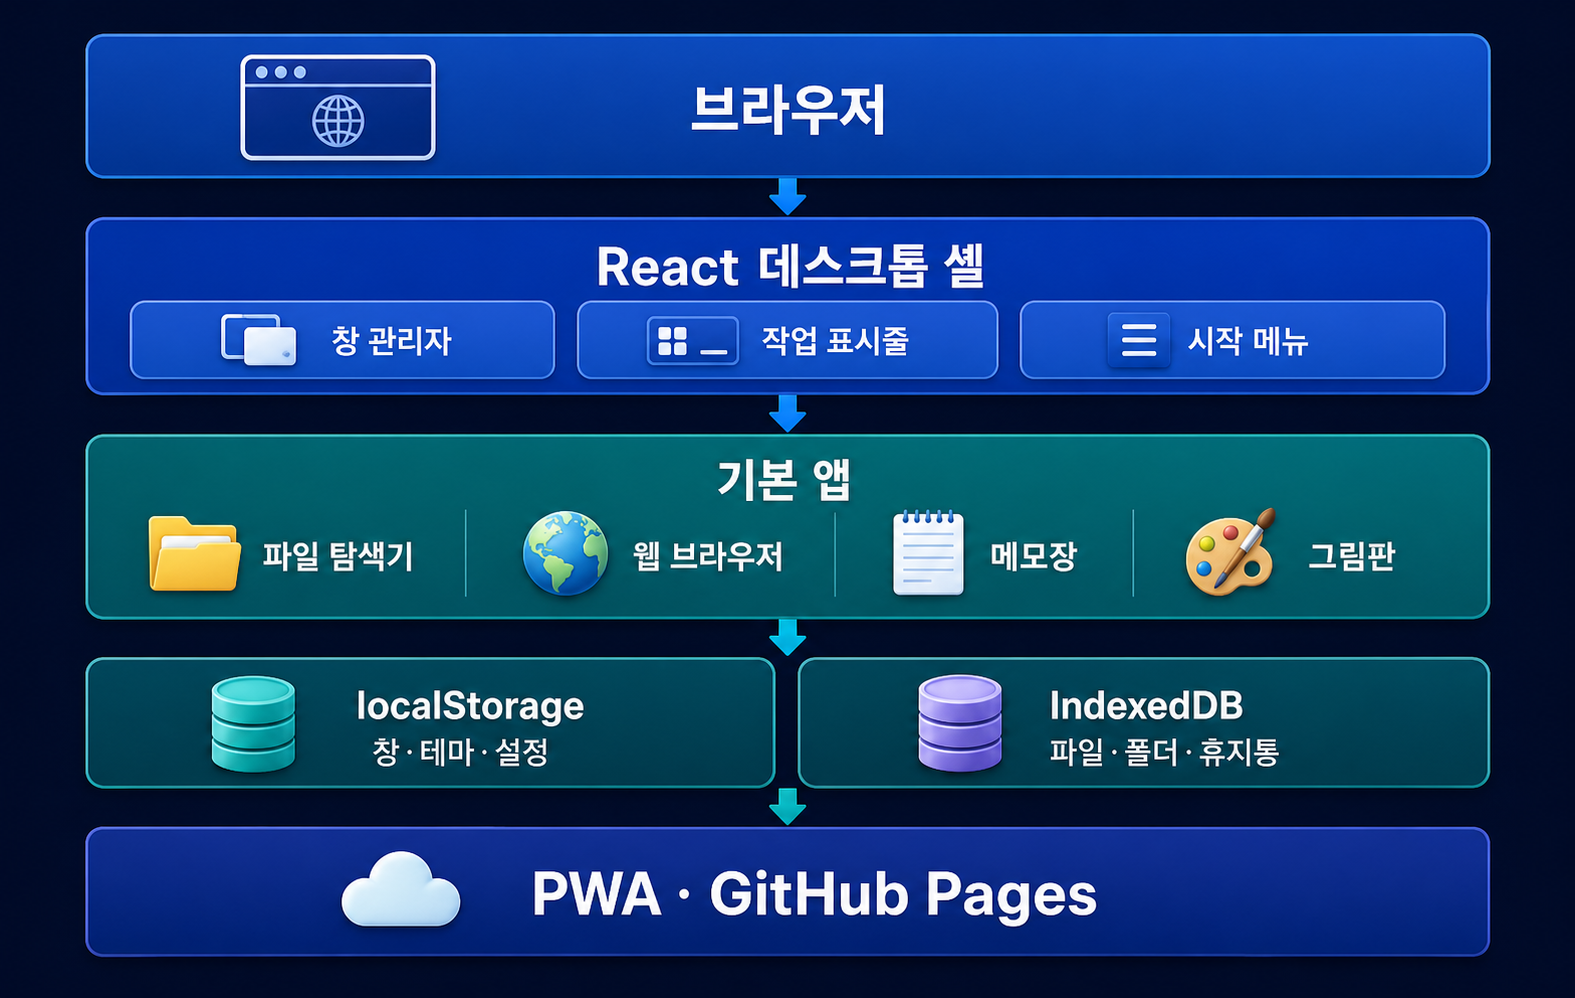This screenshot has width=1575, height=998.
Task: Click the React 데스크톱 셸 heading
Action: 790,266
